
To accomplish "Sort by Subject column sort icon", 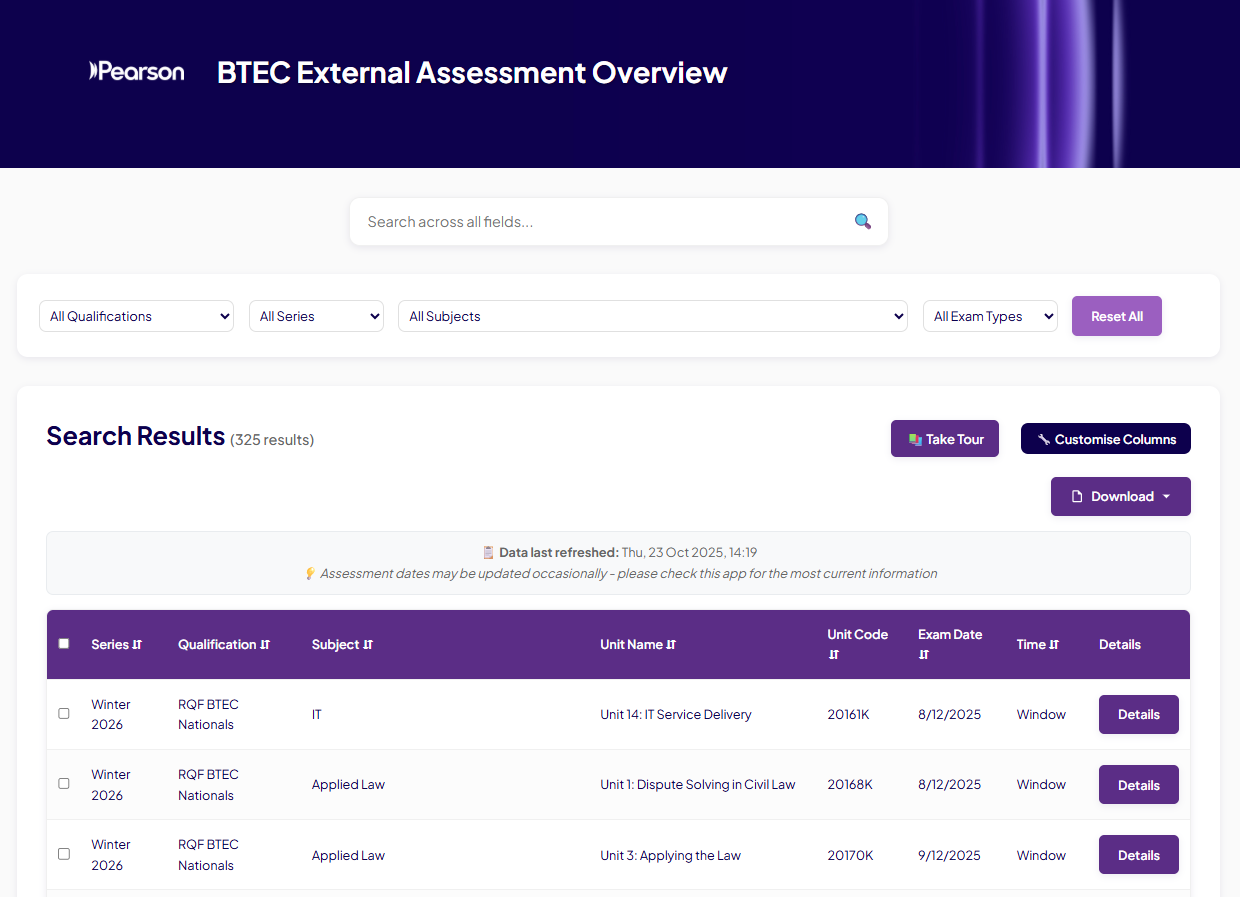I will [368, 645].
